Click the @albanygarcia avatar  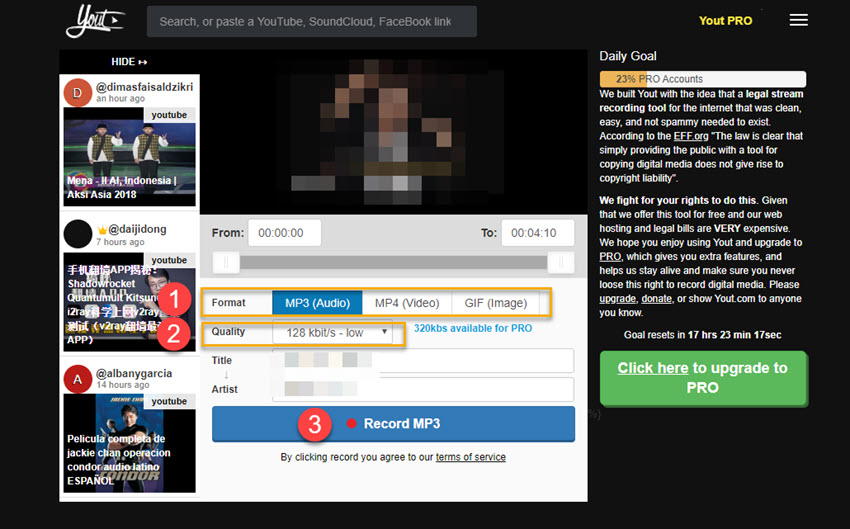pyautogui.click(x=78, y=379)
